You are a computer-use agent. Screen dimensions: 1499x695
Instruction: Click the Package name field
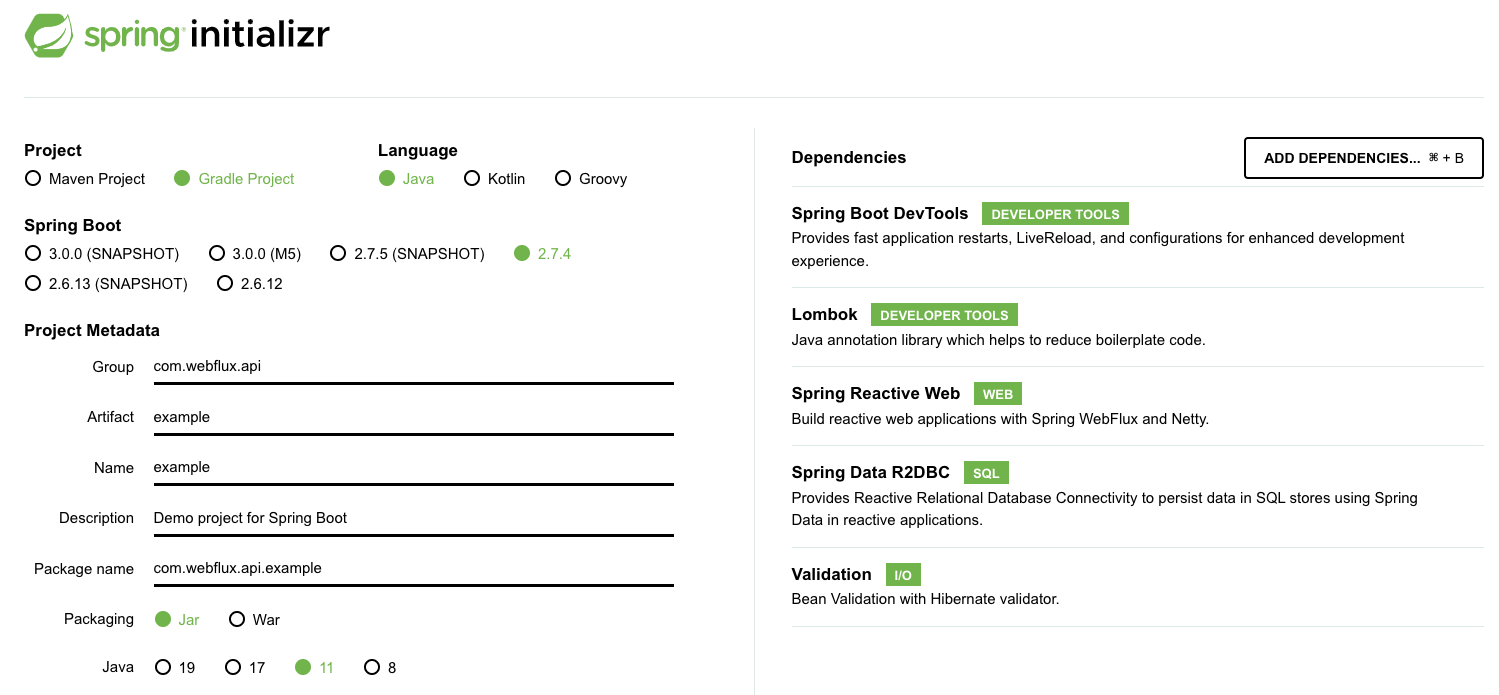click(x=413, y=568)
